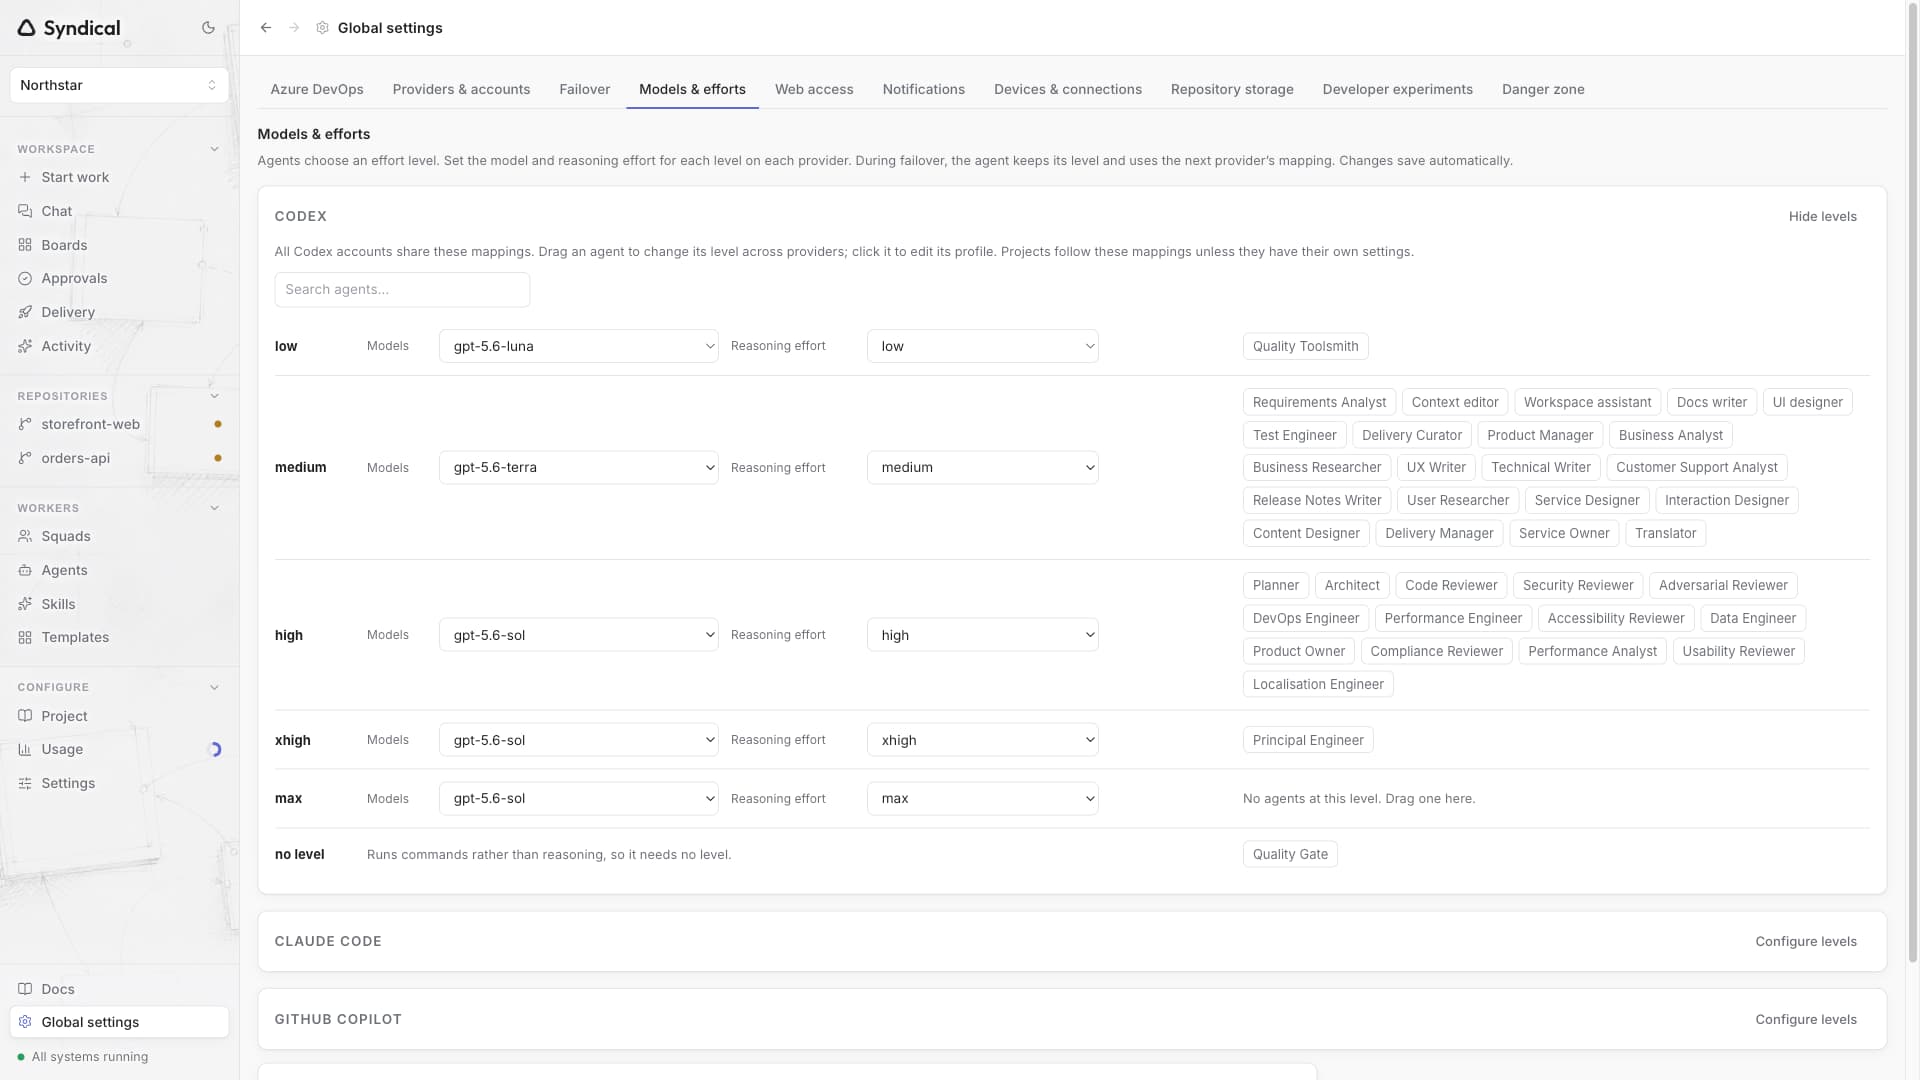Open Docs book icon
The image size is (1920, 1080).
(25, 989)
